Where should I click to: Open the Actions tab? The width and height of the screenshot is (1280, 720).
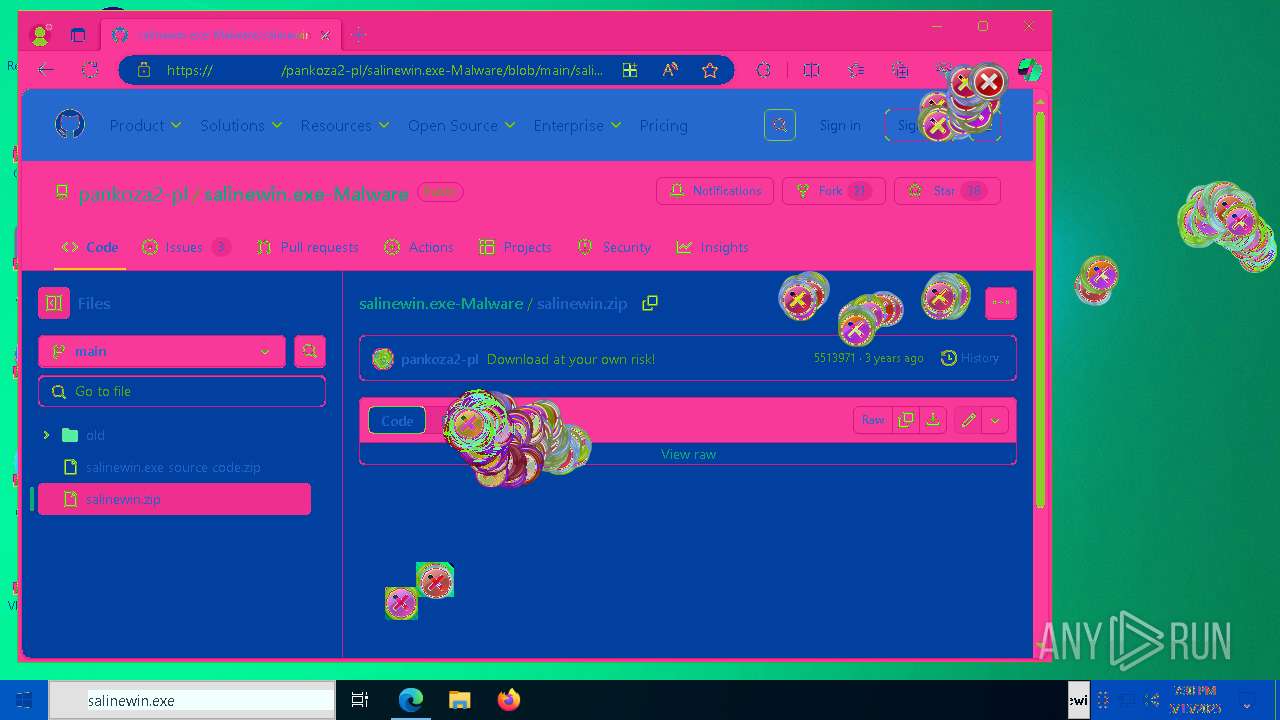coord(419,247)
